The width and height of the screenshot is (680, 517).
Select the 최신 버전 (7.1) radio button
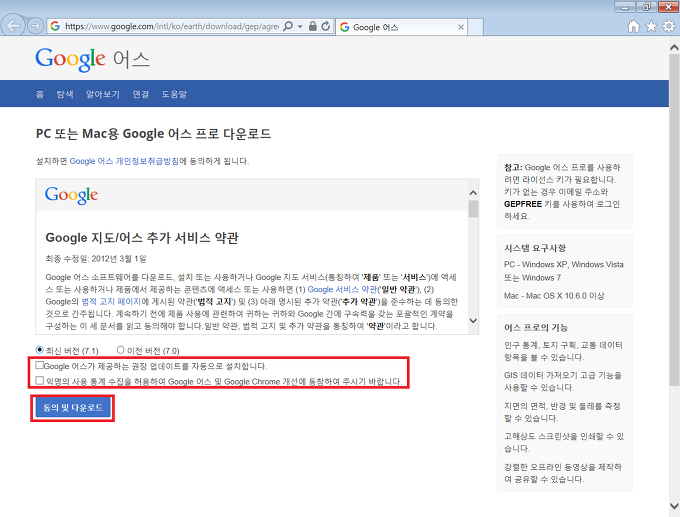click(39, 350)
